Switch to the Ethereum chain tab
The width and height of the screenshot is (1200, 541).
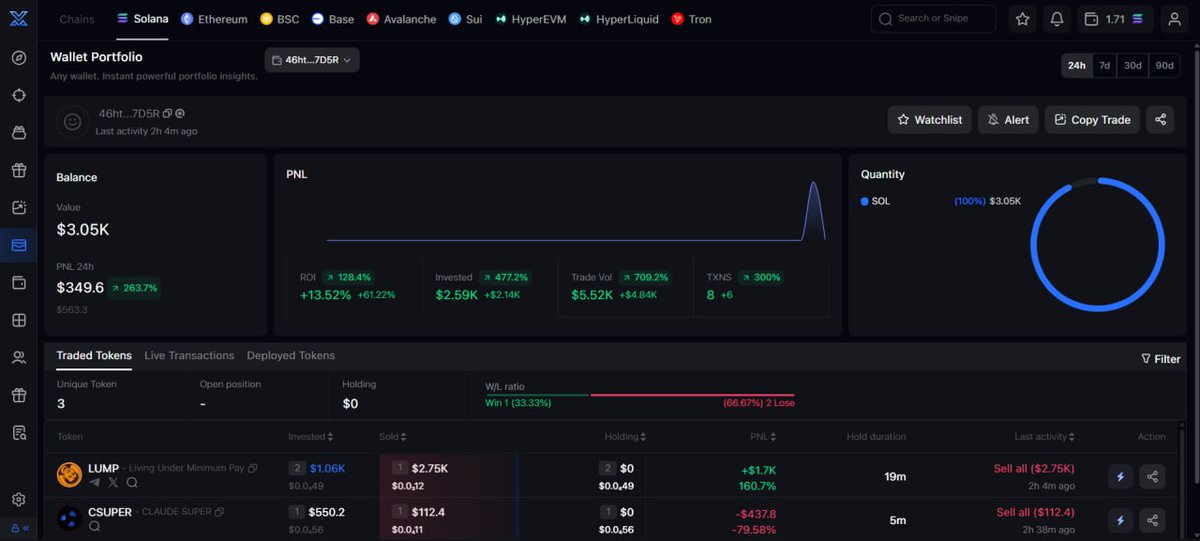[213, 19]
